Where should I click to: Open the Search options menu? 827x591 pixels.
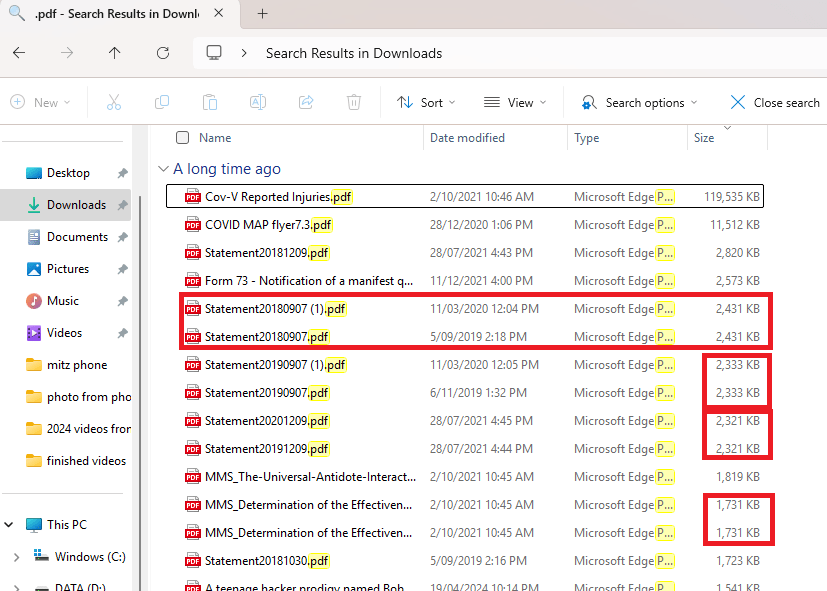(638, 102)
